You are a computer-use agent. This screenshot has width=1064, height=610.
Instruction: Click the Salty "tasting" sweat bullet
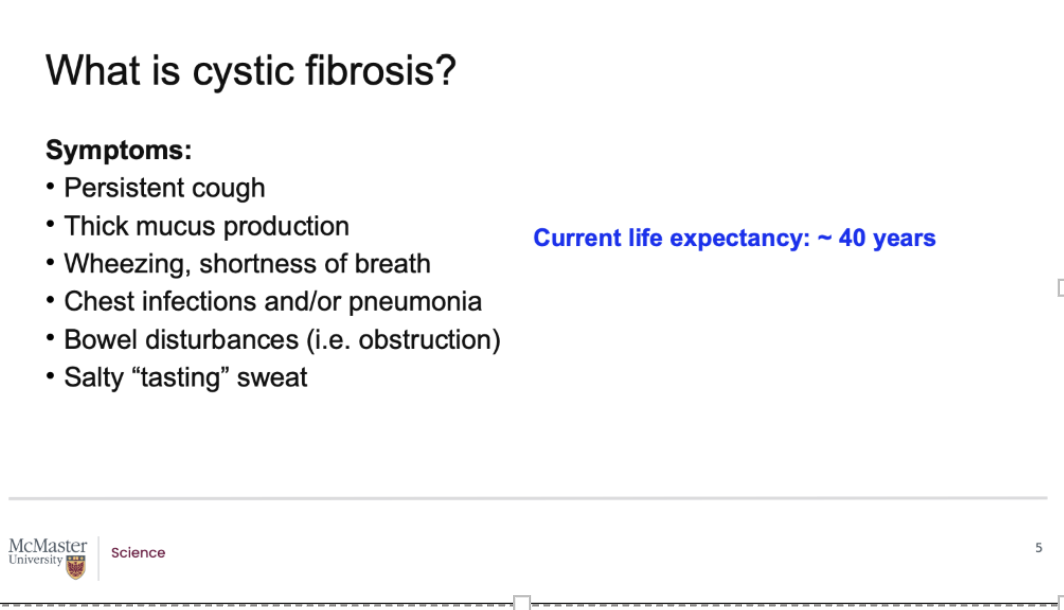185,377
